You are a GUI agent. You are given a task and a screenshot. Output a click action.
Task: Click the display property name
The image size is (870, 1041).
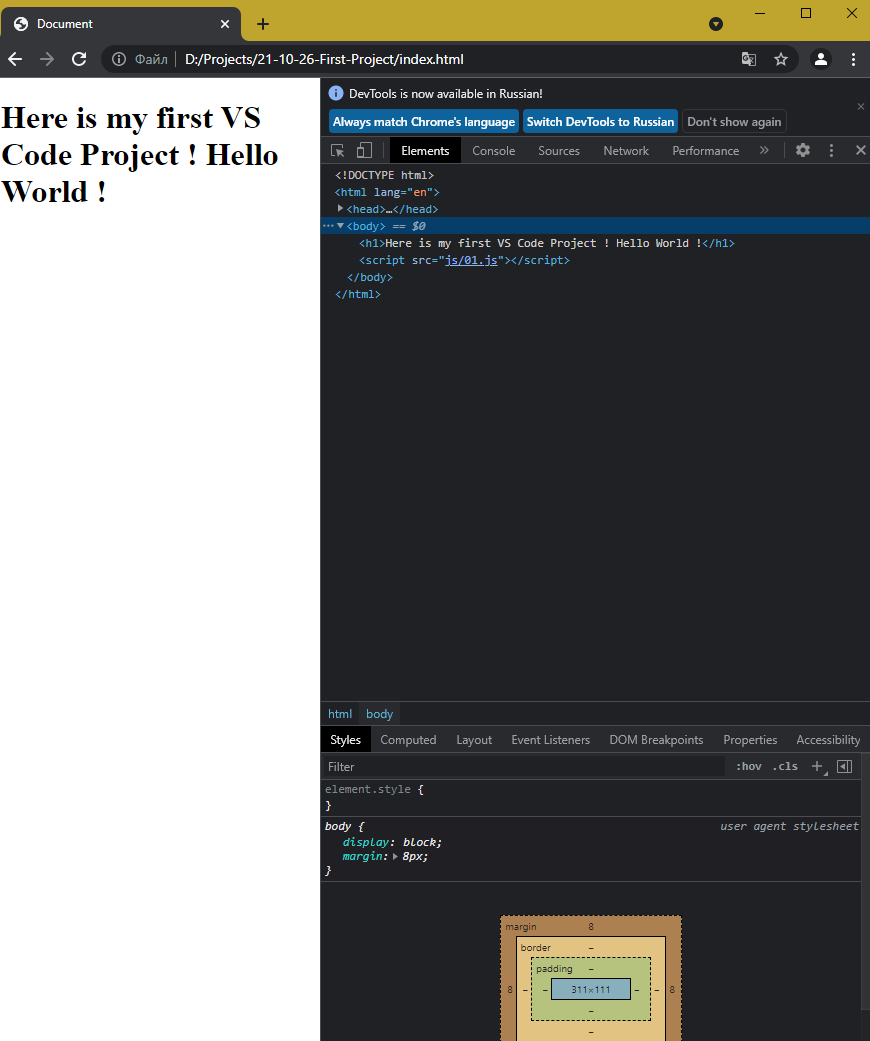pyautogui.click(x=365, y=842)
